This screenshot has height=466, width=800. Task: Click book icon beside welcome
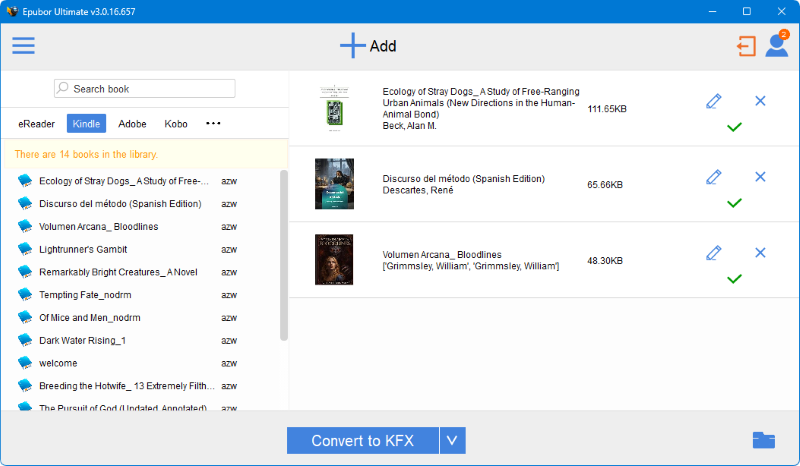[25, 363]
